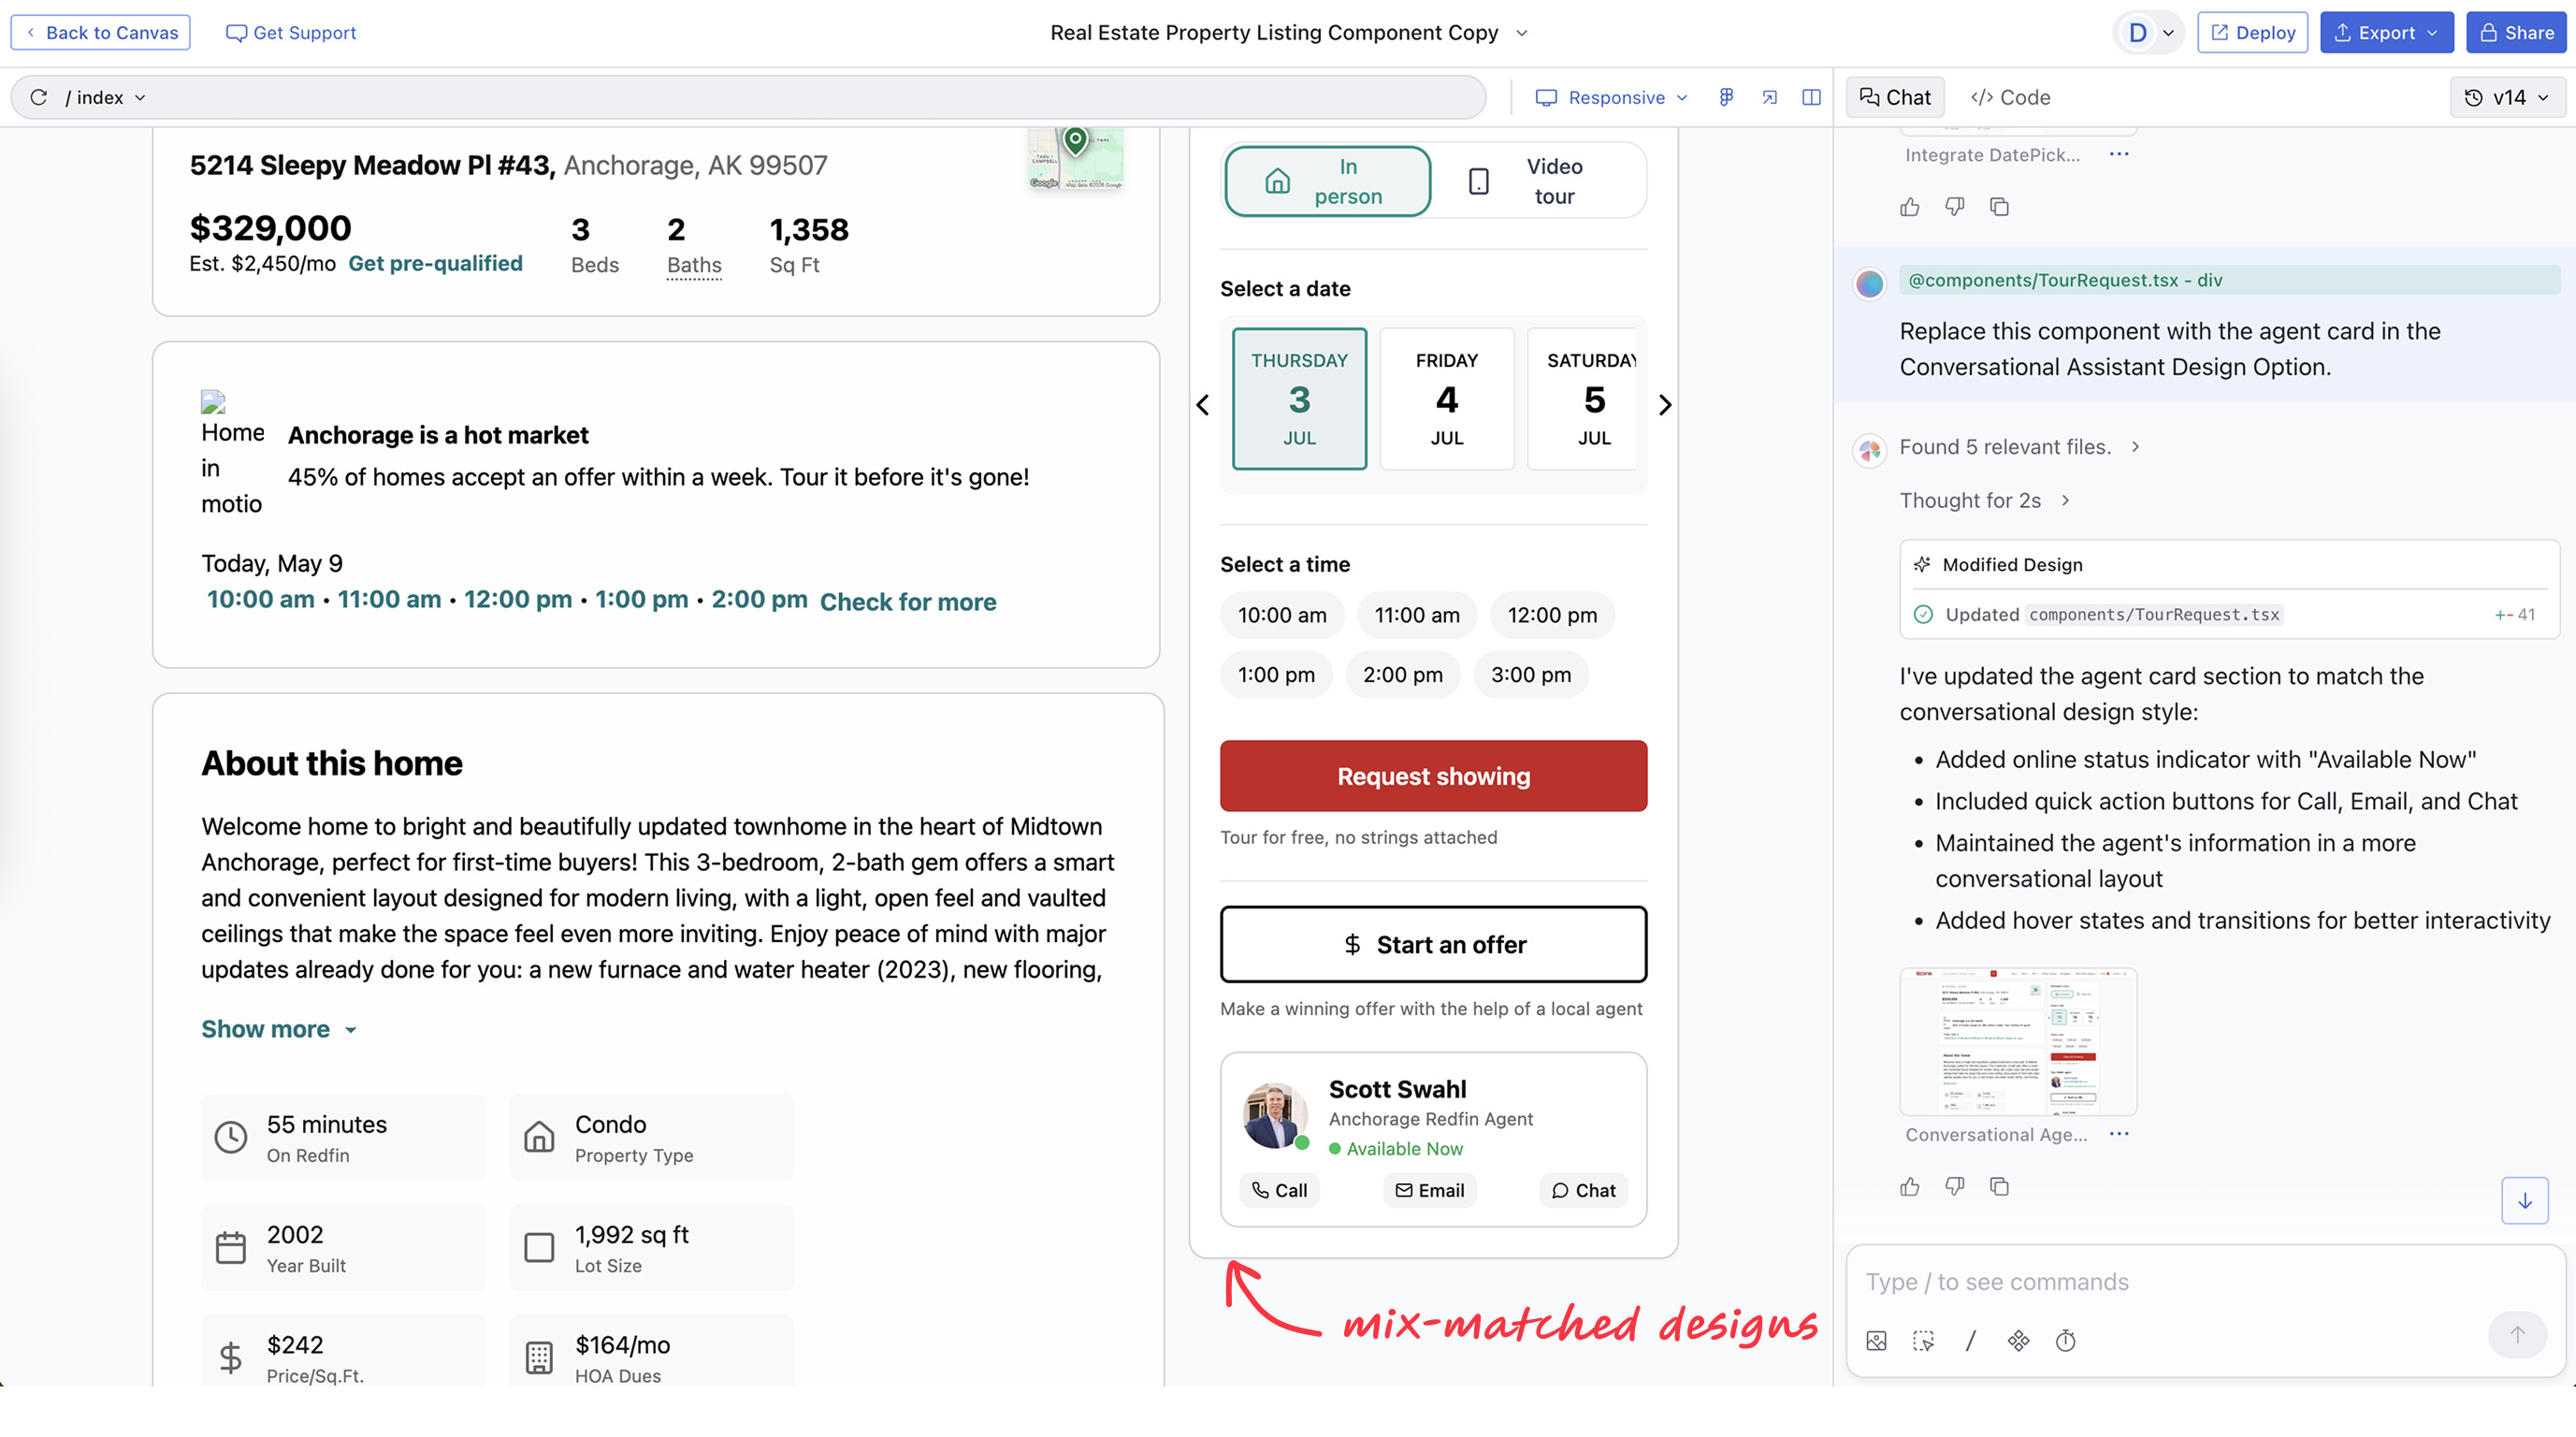The image size is (2576, 1437).
Task: Switch to the Chat tab
Action: (1895, 97)
